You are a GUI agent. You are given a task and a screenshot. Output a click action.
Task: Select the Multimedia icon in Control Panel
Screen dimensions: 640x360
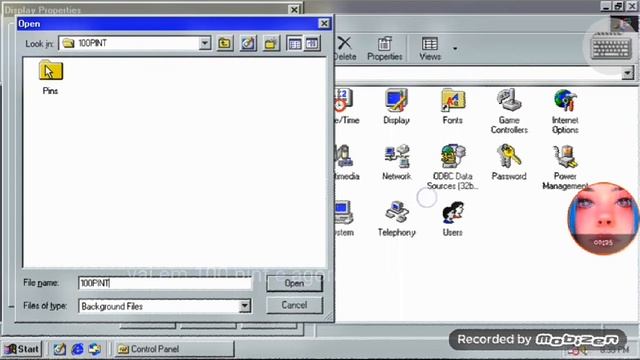[x=346, y=163]
